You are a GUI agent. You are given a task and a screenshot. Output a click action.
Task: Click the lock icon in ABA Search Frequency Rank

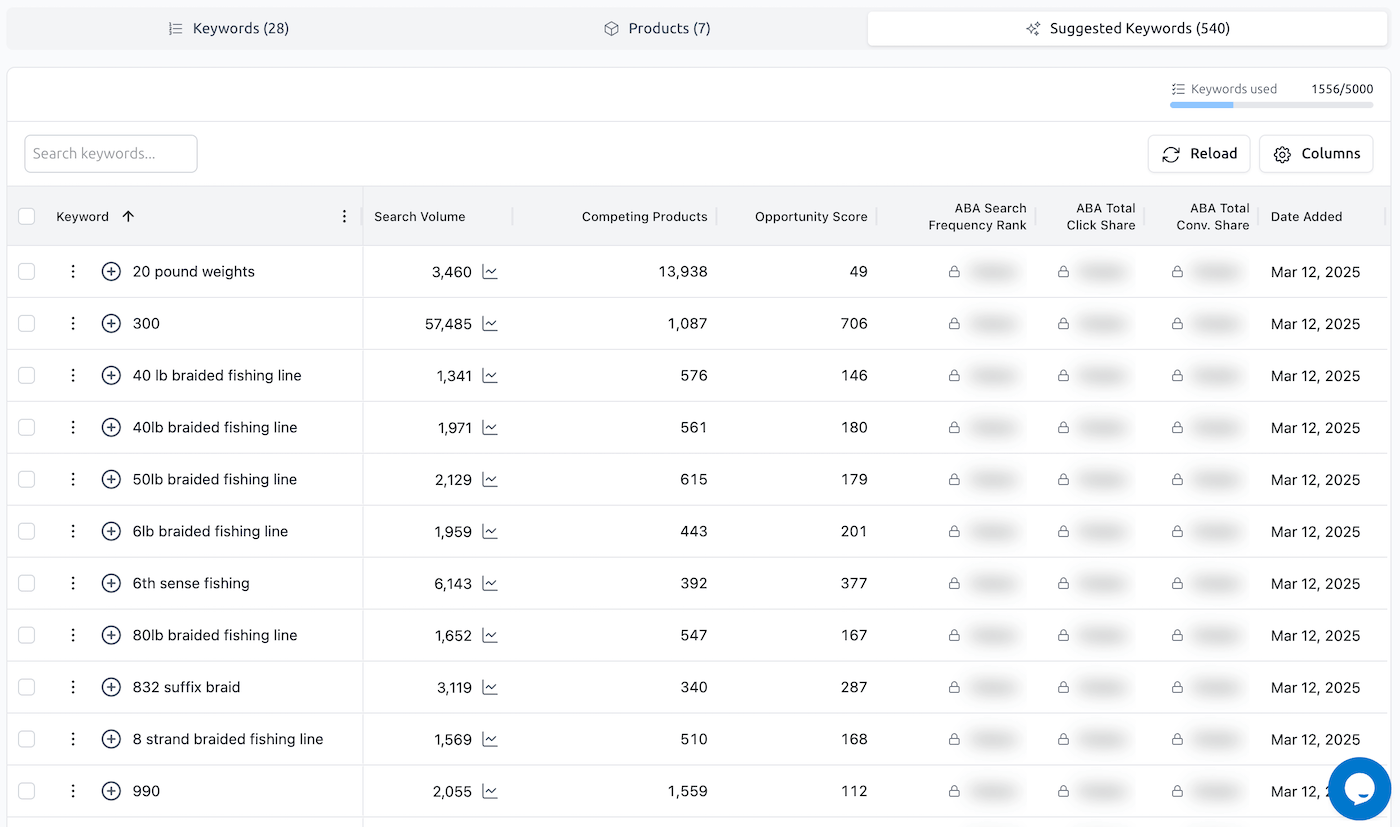click(x=954, y=271)
